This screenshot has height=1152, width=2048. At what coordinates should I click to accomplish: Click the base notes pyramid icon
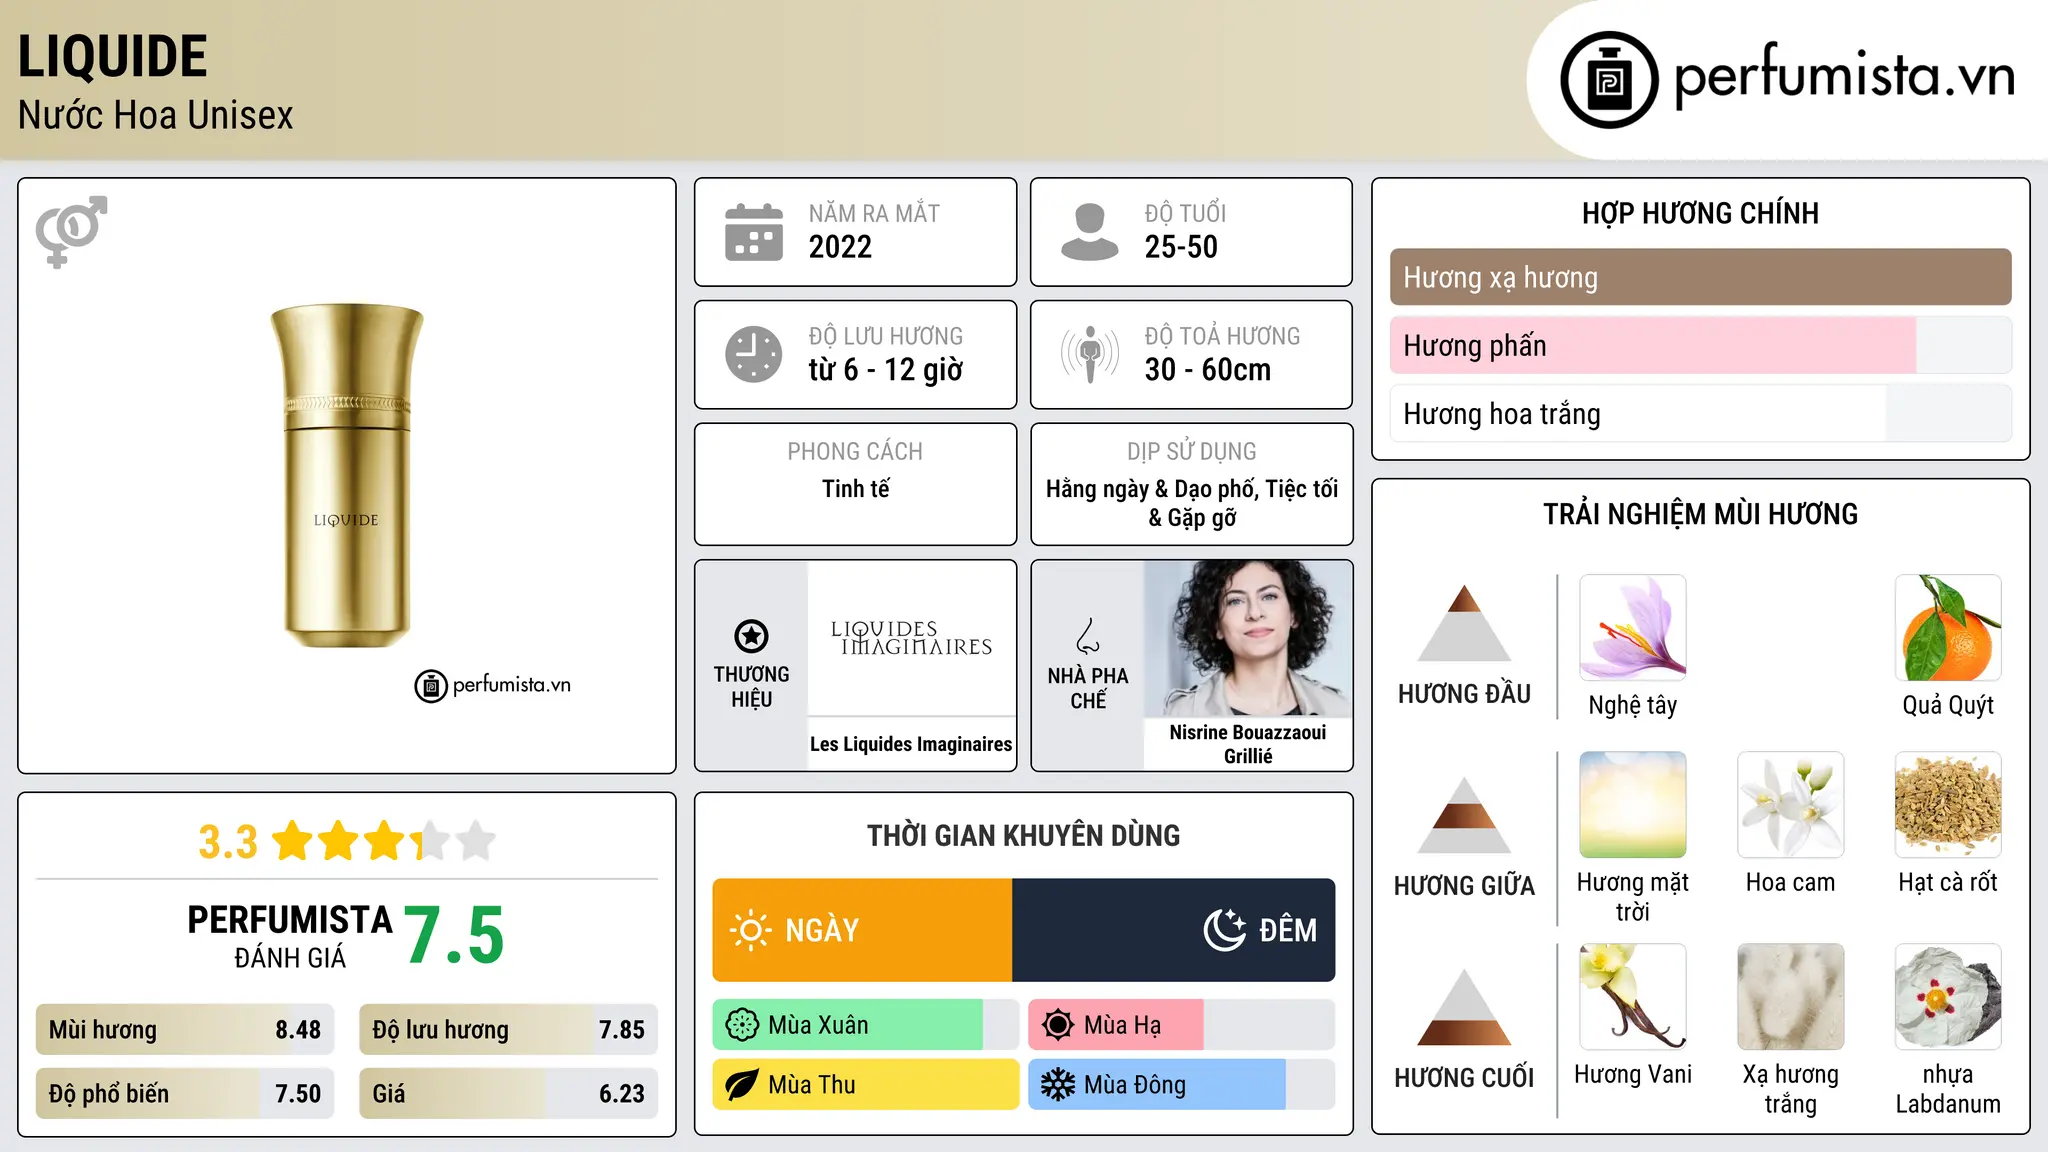click(1464, 1007)
